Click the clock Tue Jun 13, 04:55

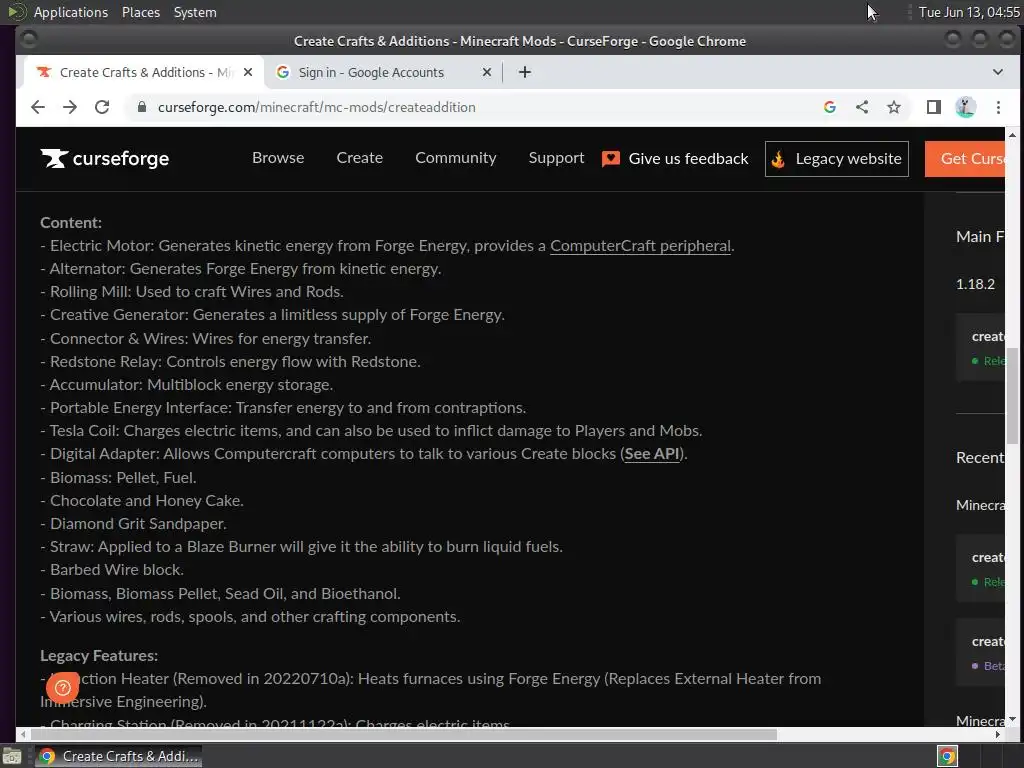(x=969, y=12)
